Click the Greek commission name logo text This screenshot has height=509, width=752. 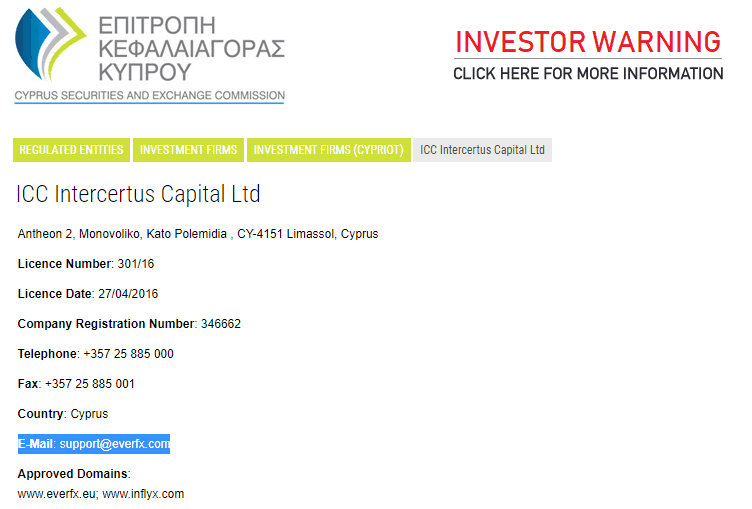(192, 46)
